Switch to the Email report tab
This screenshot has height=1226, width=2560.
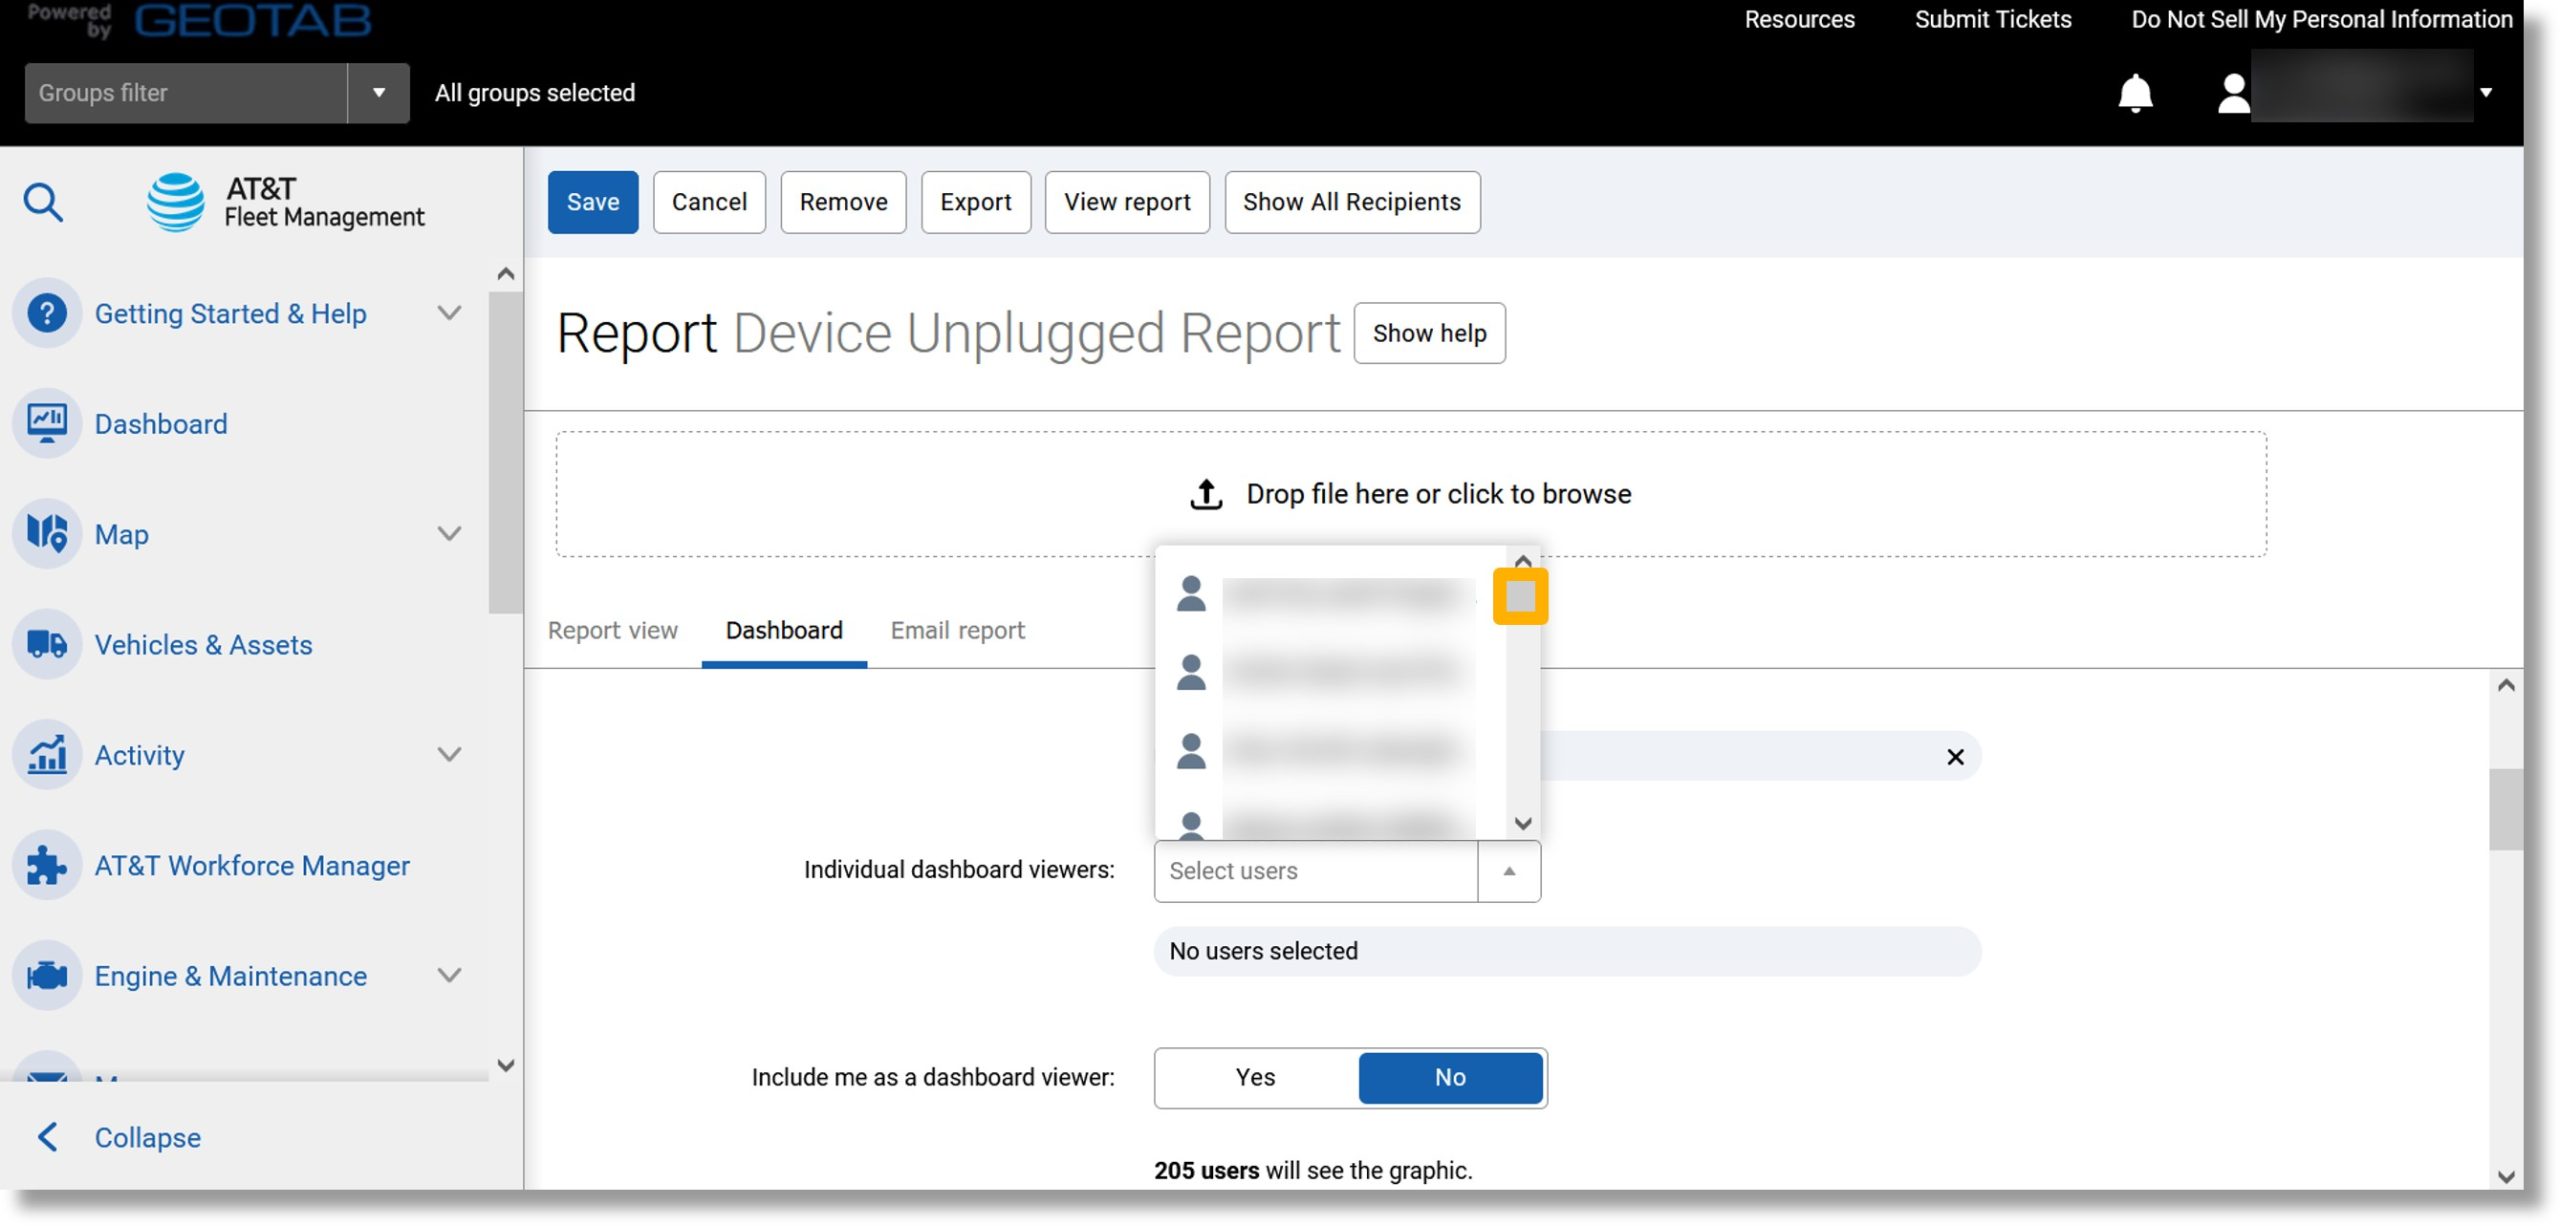pyautogui.click(x=957, y=630)
